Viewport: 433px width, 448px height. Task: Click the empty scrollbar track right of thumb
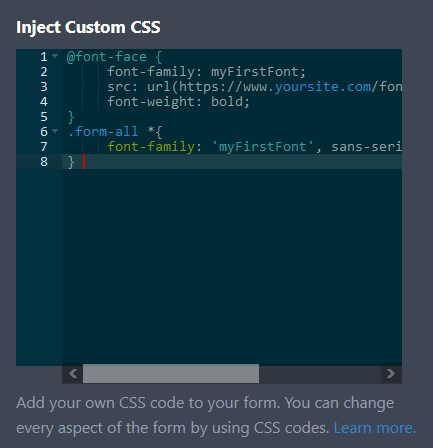[320, 374]
